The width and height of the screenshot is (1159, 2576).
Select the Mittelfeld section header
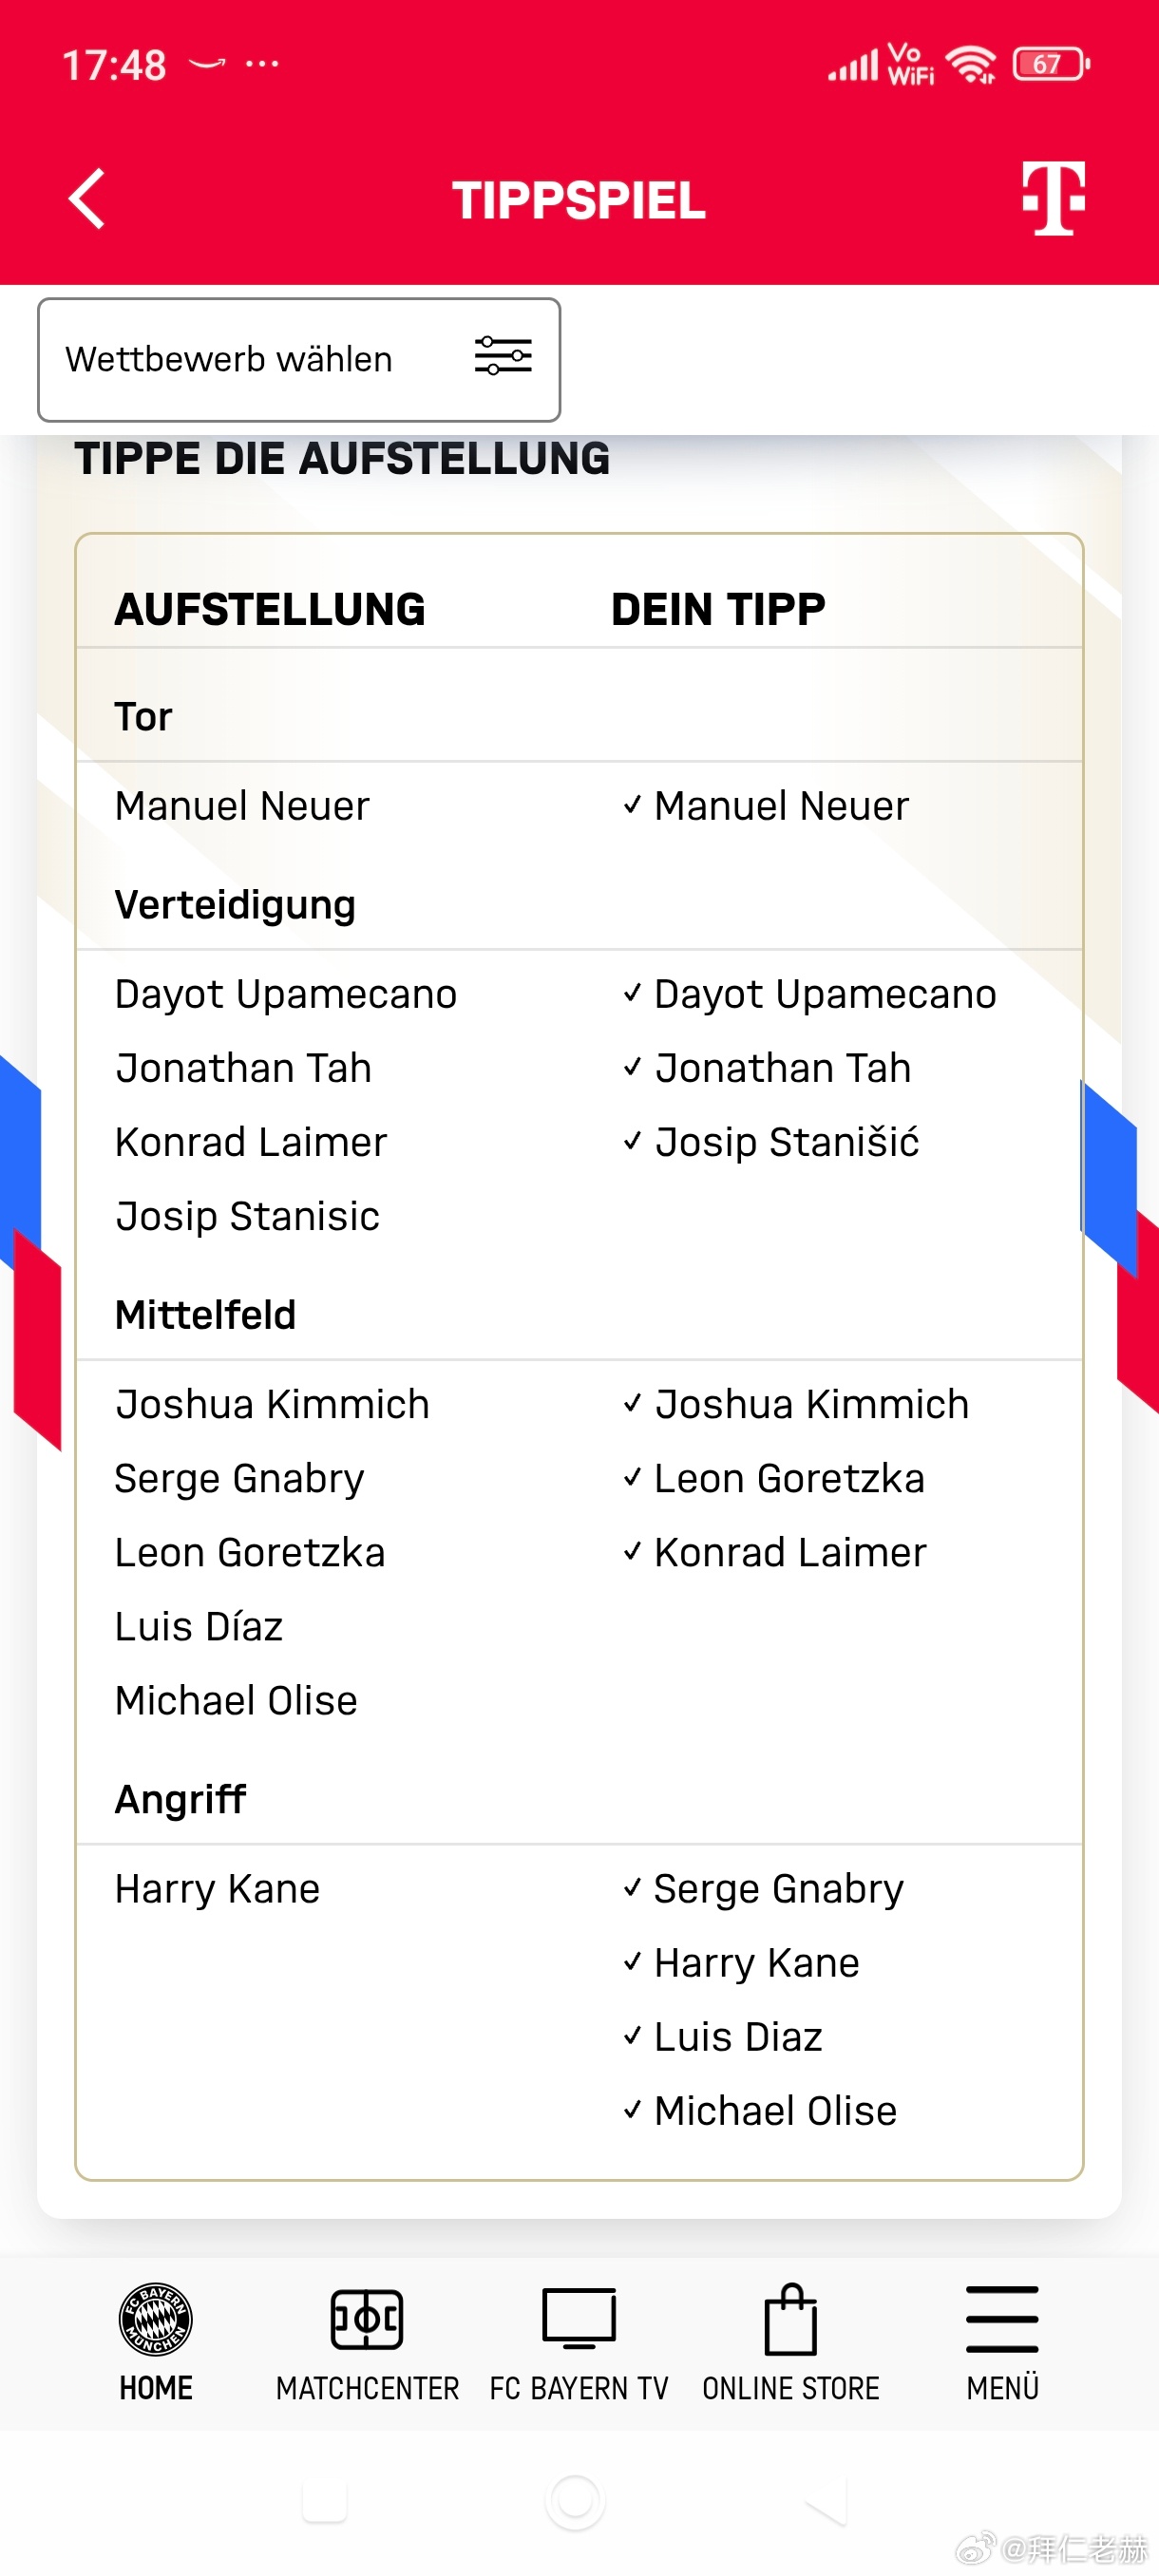(x=205, y=1314)
